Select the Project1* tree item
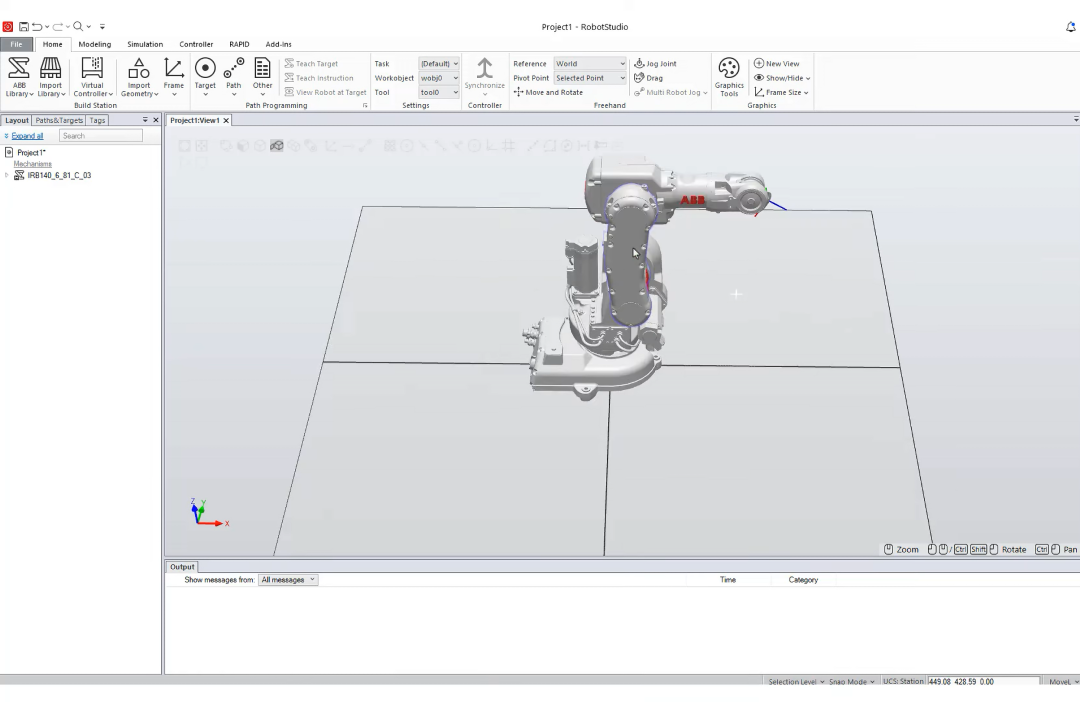Image resolution: width=1080 pixels, height=702 pixels. [31, 152]
